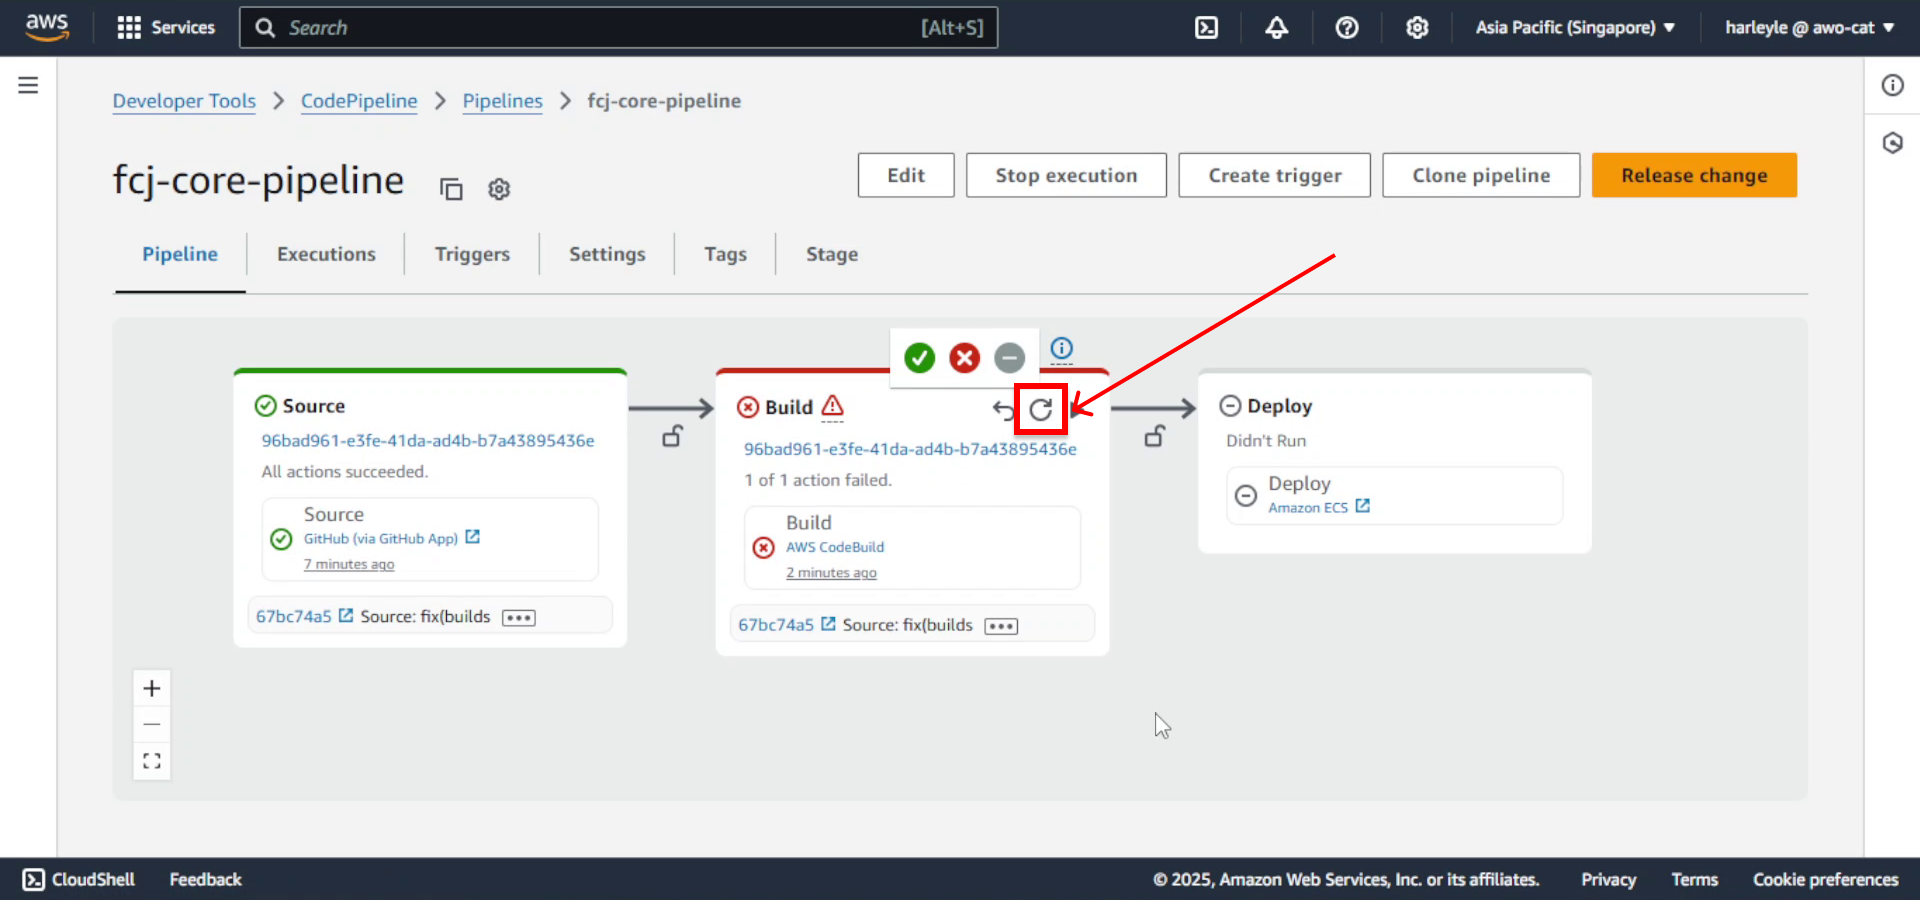Open the hexagon tools panel icon
The width and height of the screenshot is (1920, 900).
pos(1892,143)
